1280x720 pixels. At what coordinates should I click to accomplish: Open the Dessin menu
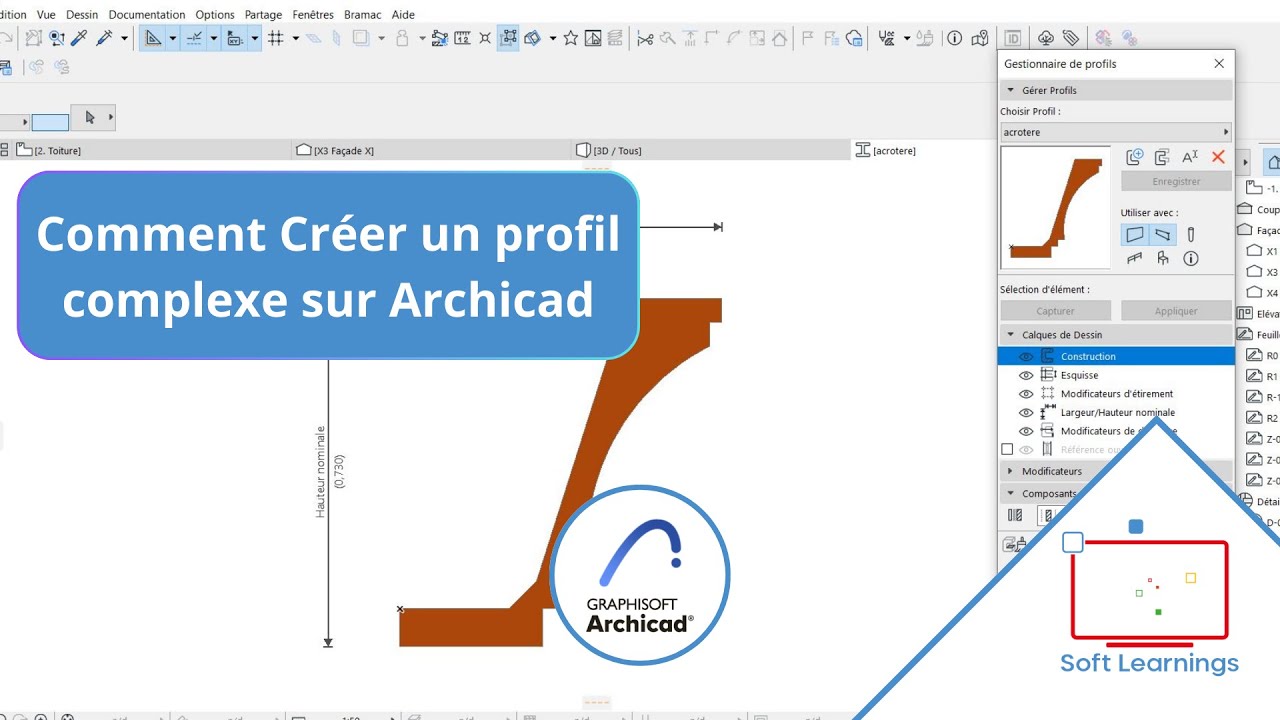[82, 15]
